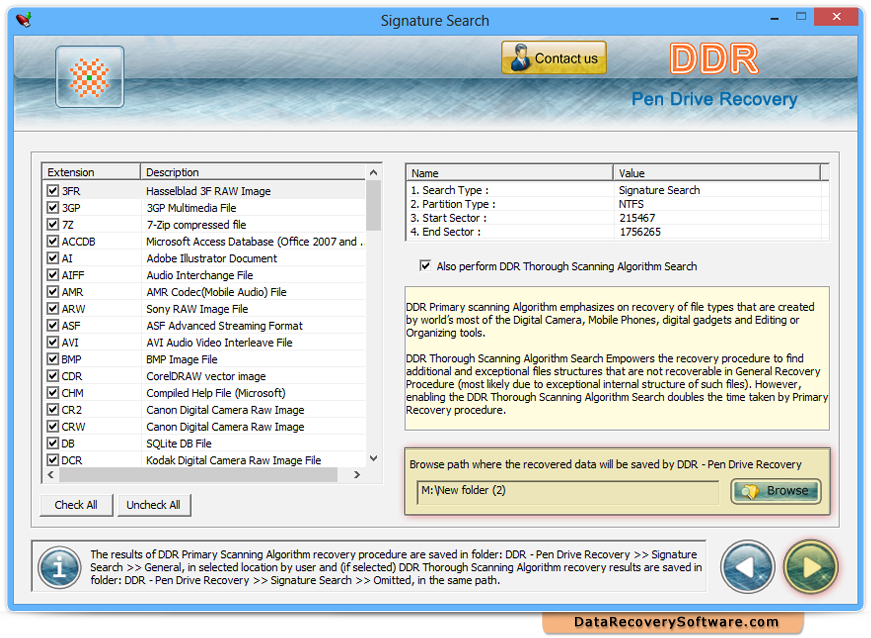The image size is (871, 638).
Task: Go back with the blue arrow button
Action: coord(747,567)
